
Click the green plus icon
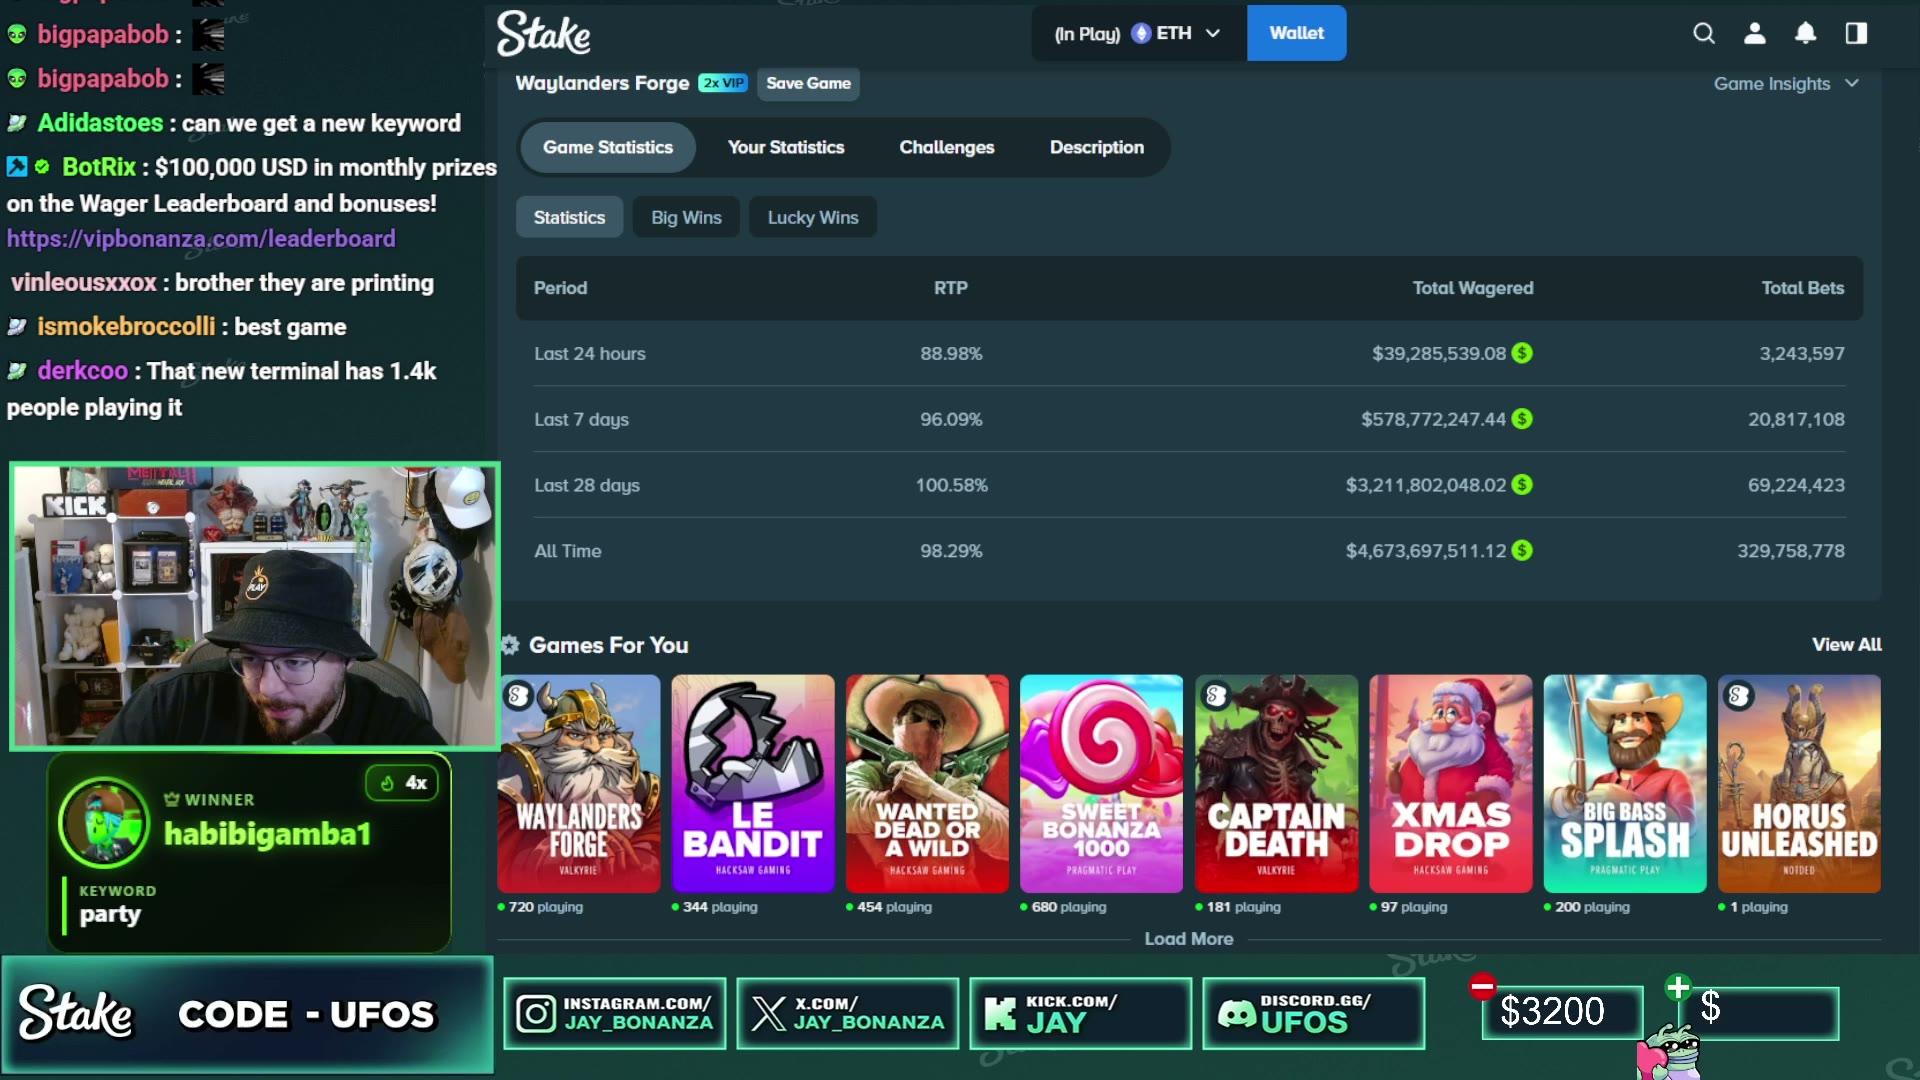coord(1678,988)
